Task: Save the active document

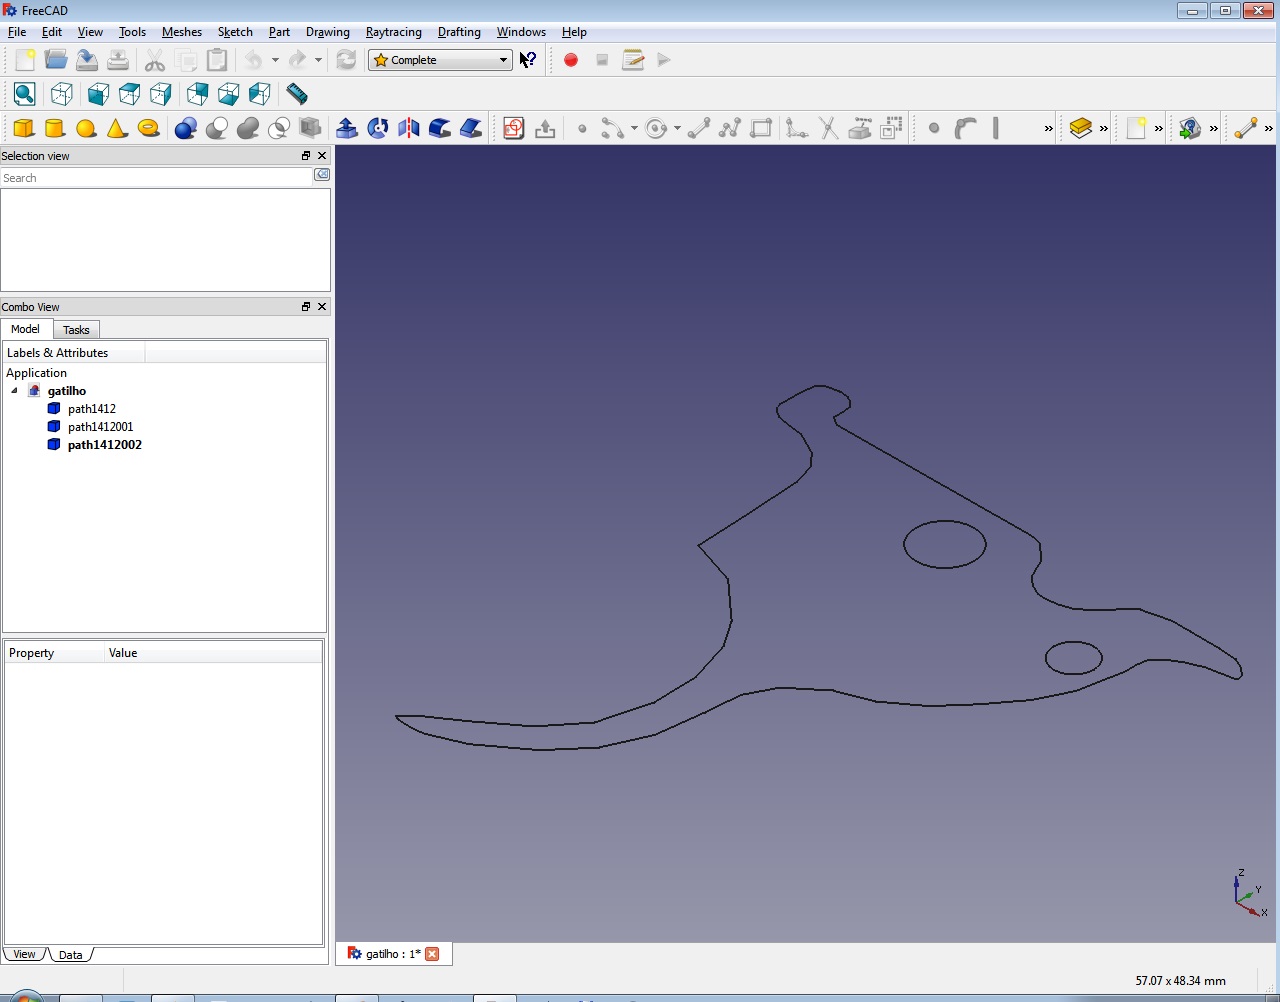Action: (x=87, y=60)
